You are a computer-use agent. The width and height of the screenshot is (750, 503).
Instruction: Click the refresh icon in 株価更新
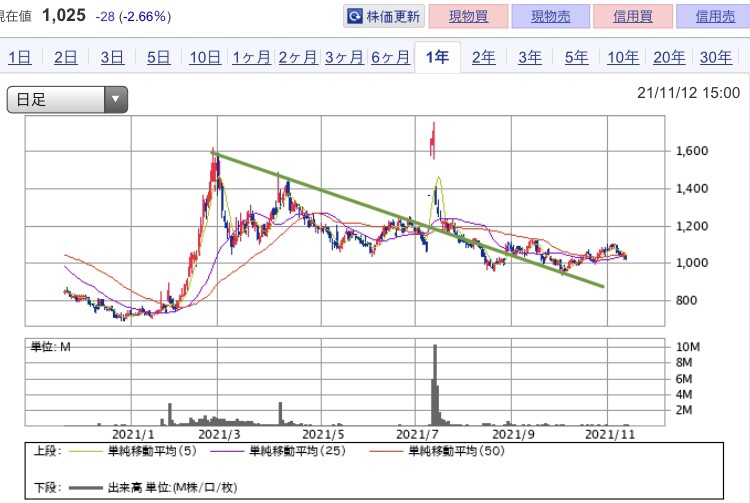point(354,17)
